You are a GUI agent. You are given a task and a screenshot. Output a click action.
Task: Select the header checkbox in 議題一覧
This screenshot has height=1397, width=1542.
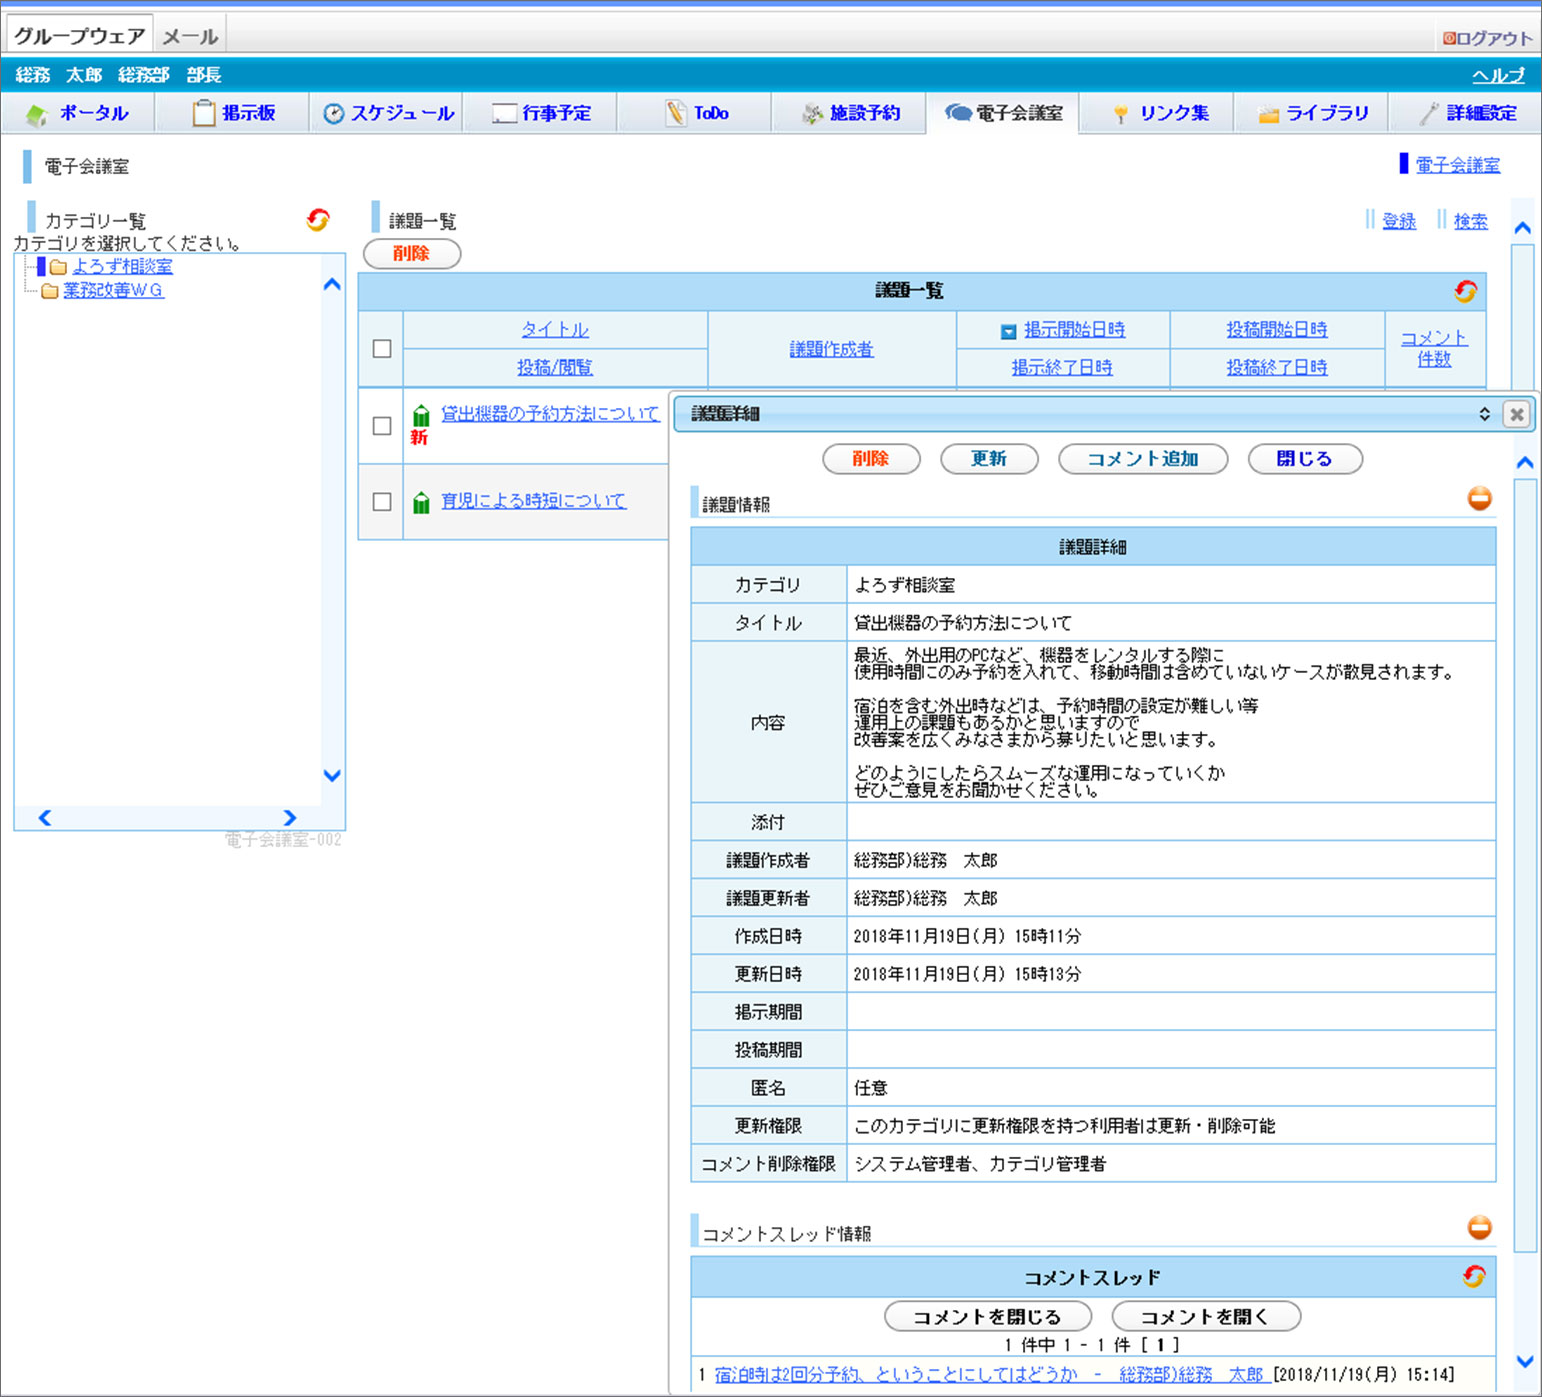coord(381,348)
